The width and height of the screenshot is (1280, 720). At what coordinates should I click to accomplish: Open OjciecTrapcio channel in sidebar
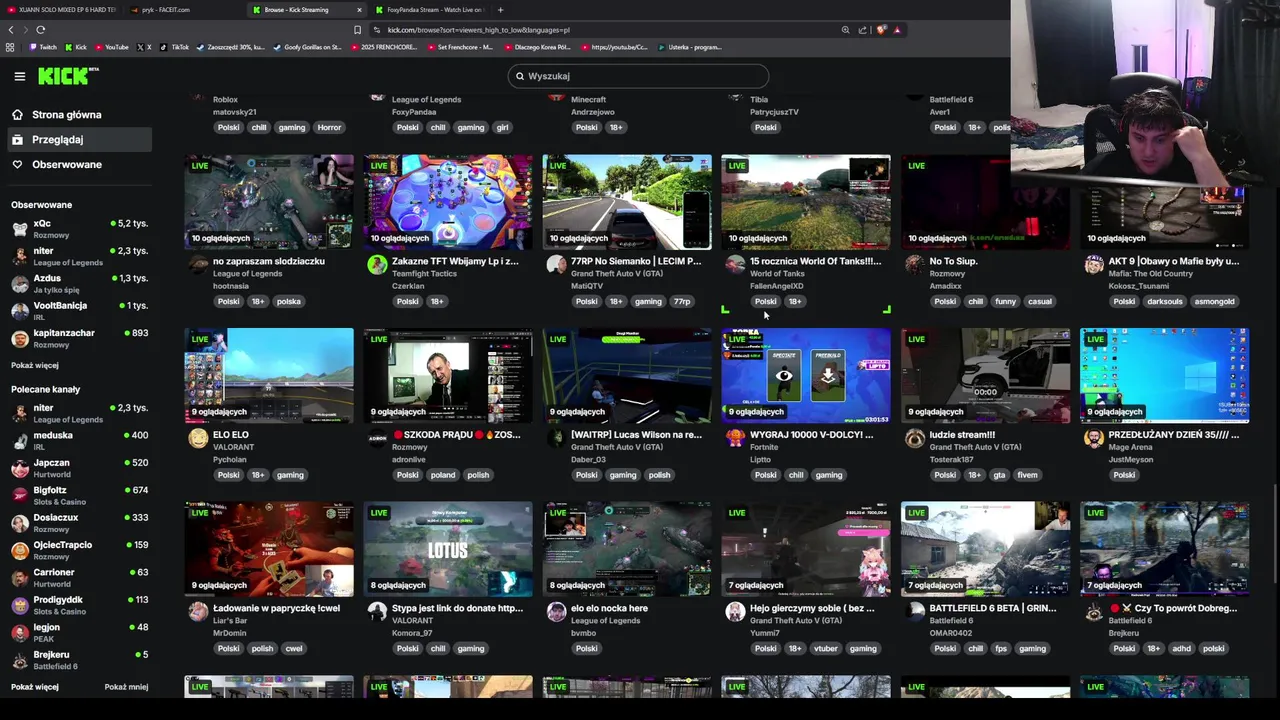[79, 550]
